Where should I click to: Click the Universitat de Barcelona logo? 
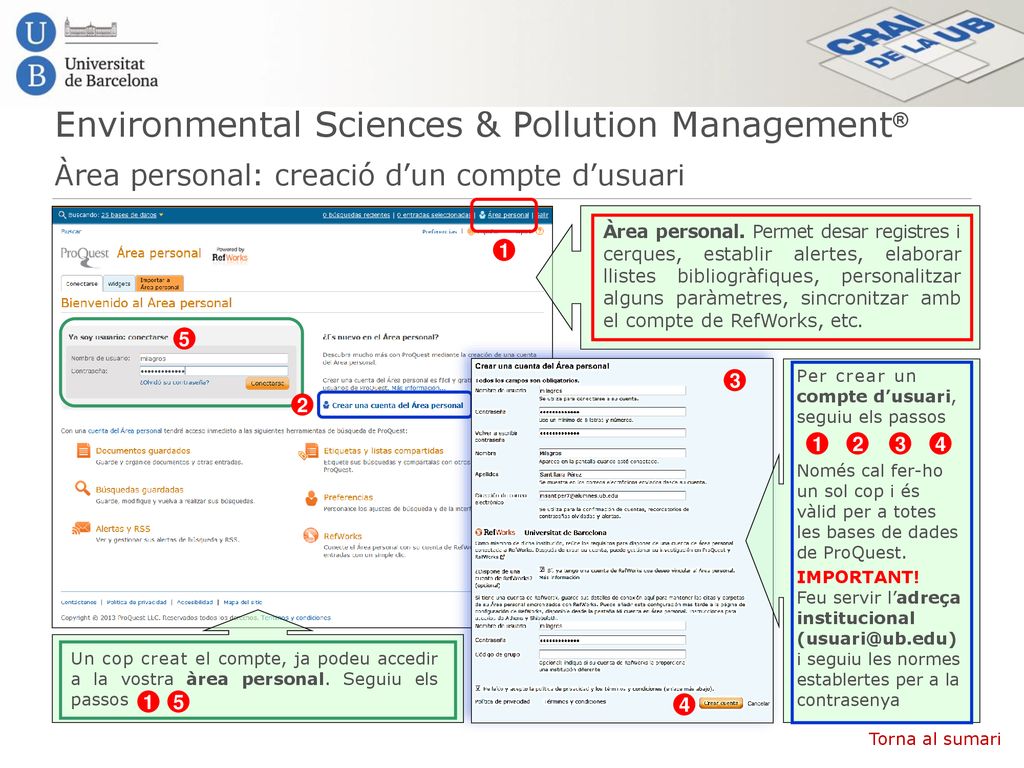point(87,54)
